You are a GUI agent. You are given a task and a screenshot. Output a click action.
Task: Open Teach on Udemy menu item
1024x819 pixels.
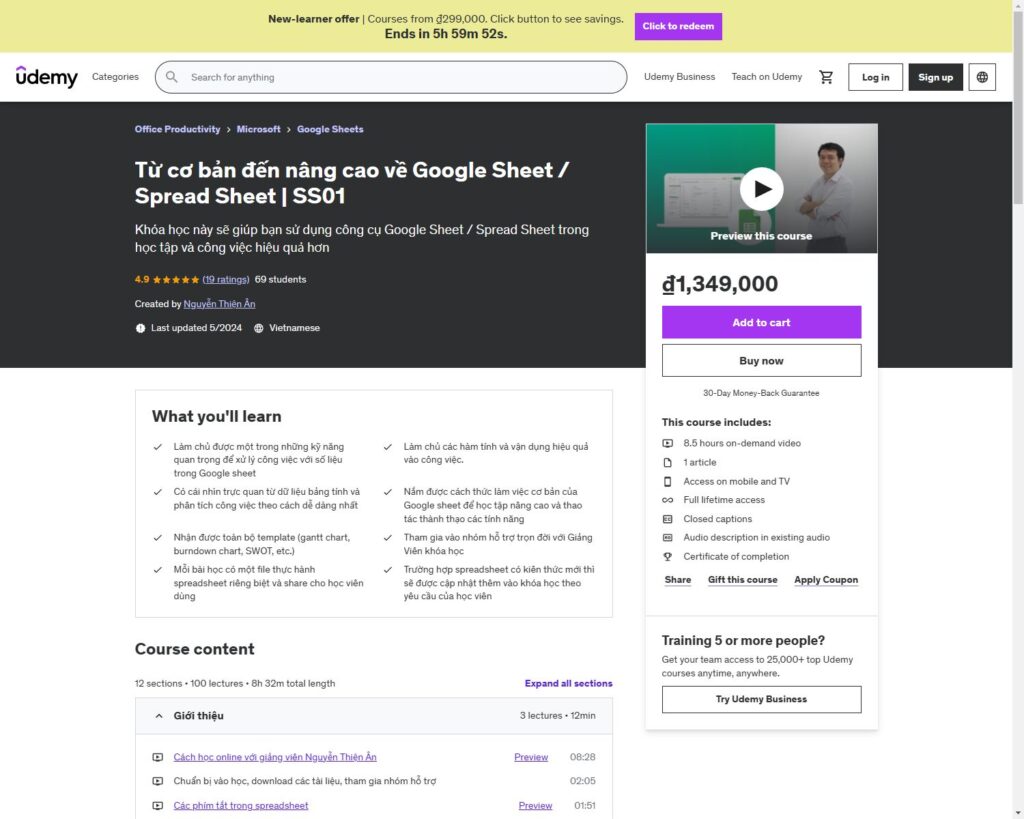[766, 77]
